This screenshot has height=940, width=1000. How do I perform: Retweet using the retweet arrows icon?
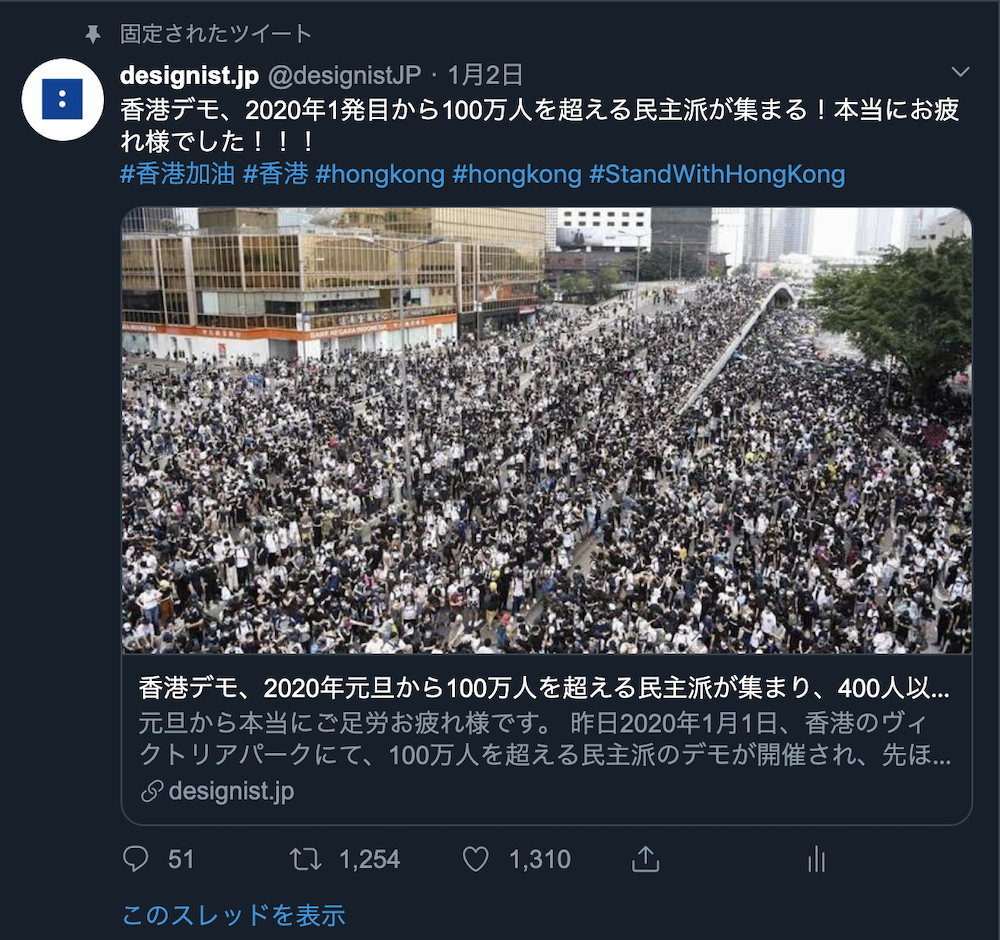pos(305,859)
